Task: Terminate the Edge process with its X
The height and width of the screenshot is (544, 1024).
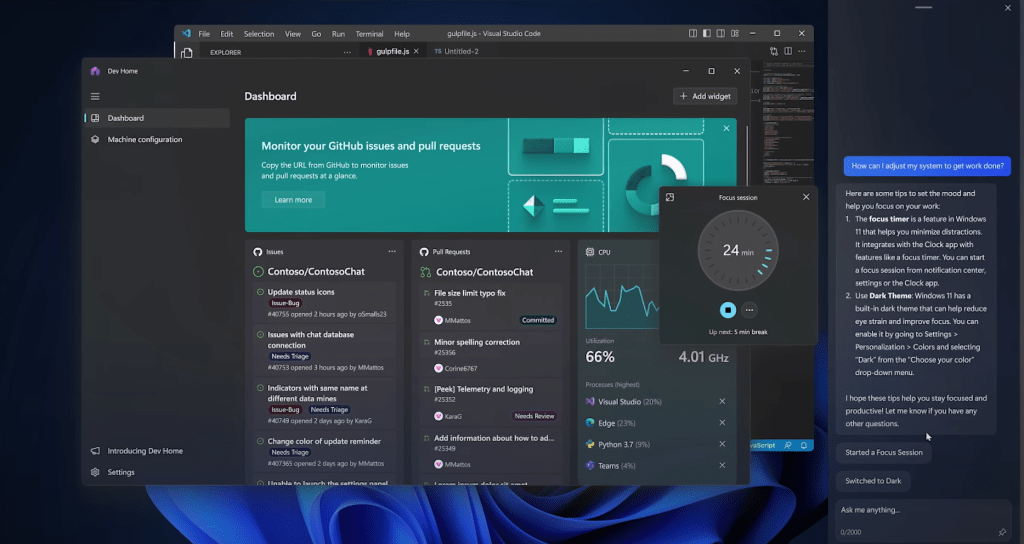Action: click(x=722, y=423)
